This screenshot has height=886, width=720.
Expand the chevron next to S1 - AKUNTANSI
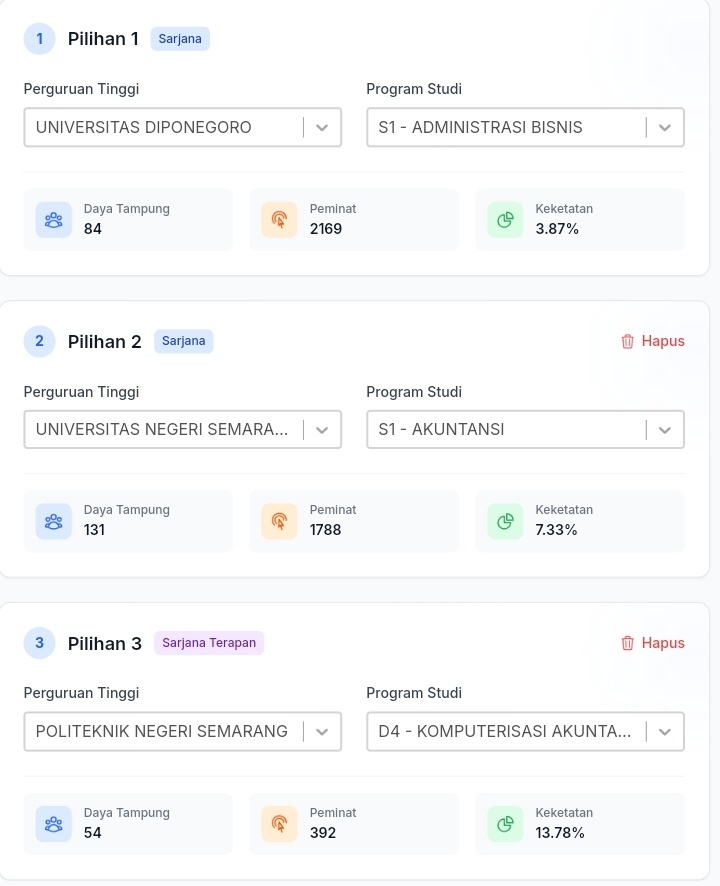[665, 430]
